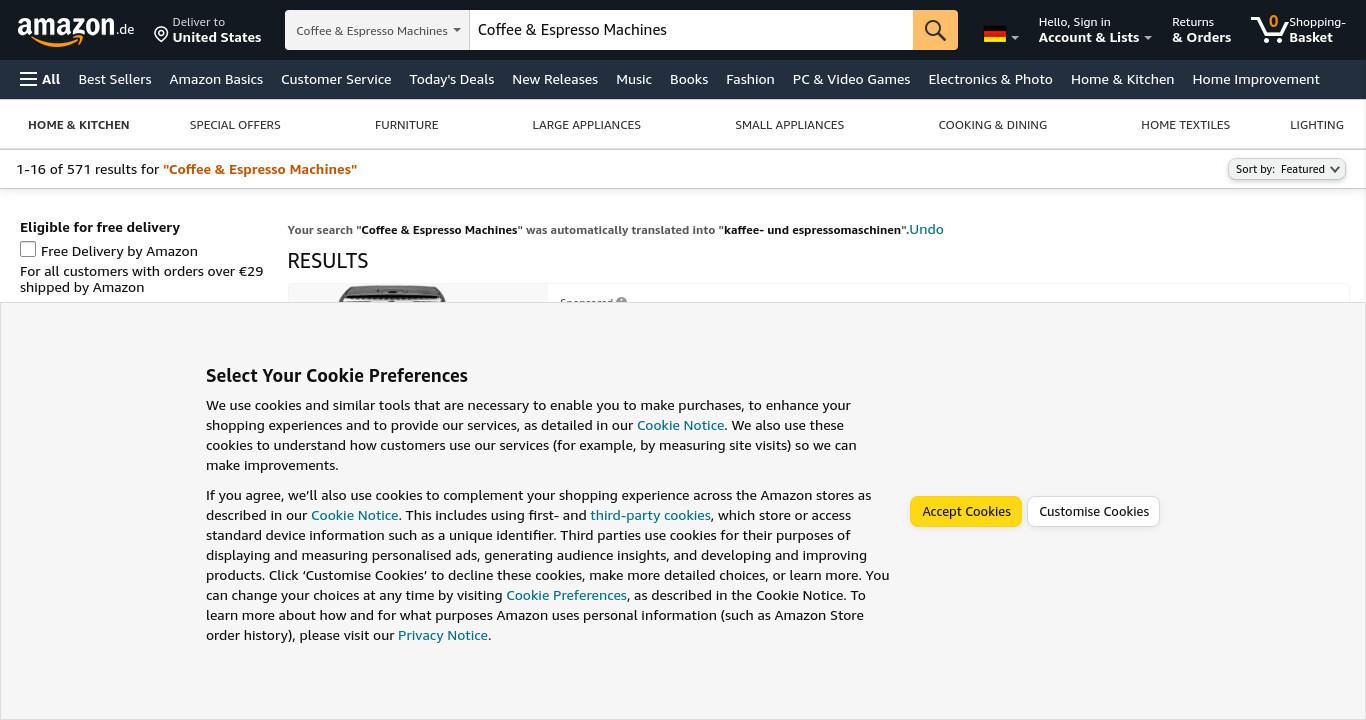
Task: Select HOME & KITCHEN subnav tab
Action: [79, 125]
